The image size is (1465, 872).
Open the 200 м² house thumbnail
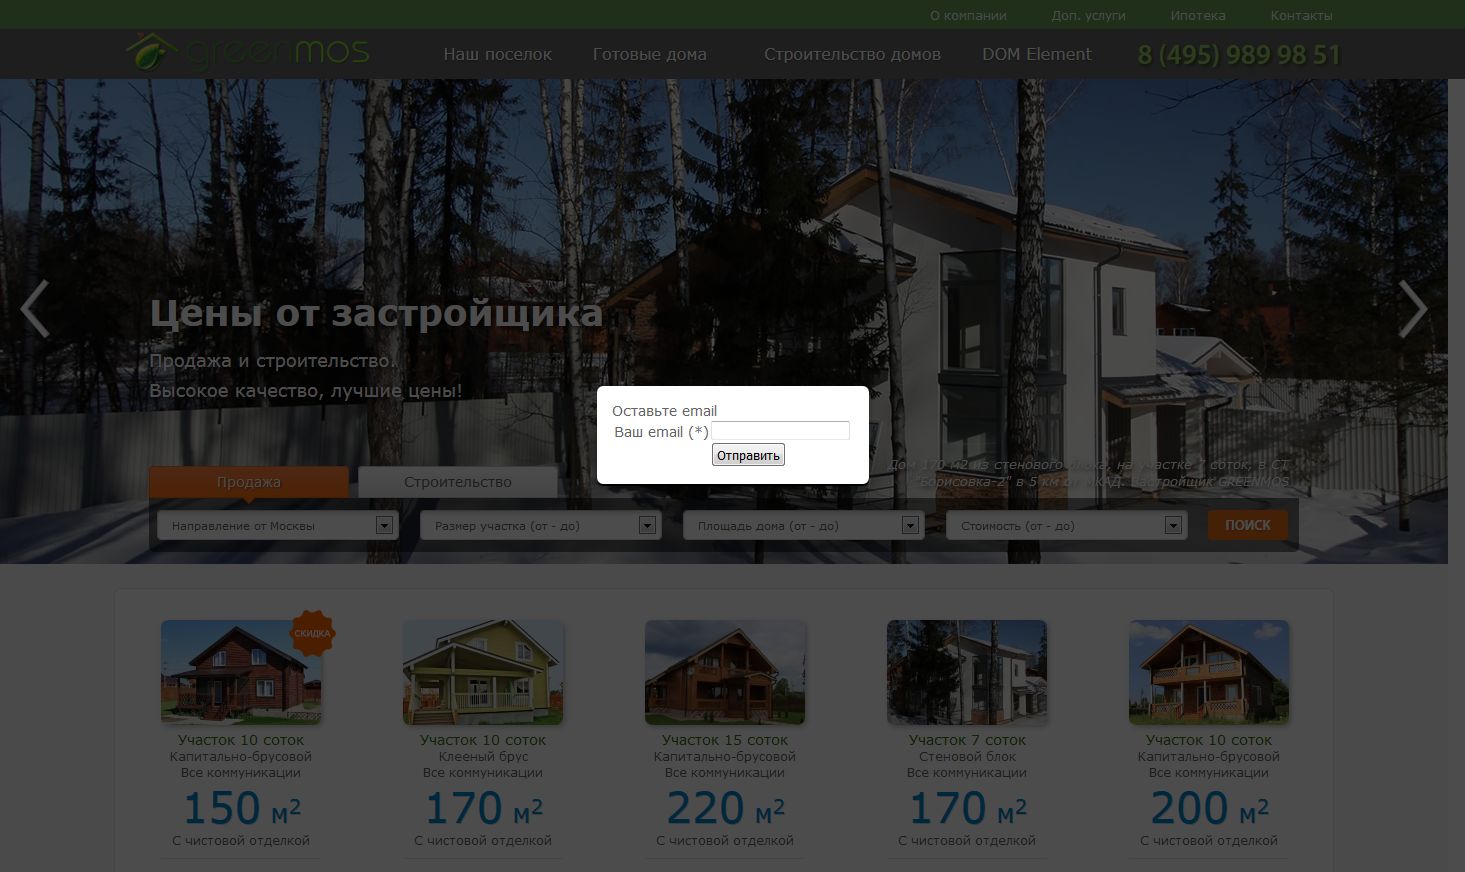[x=1209, y=672]
